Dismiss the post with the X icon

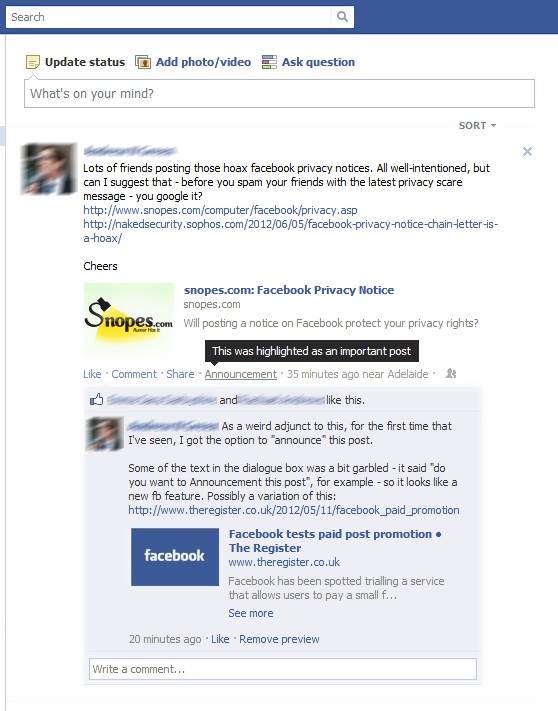[x=527, y=151]
